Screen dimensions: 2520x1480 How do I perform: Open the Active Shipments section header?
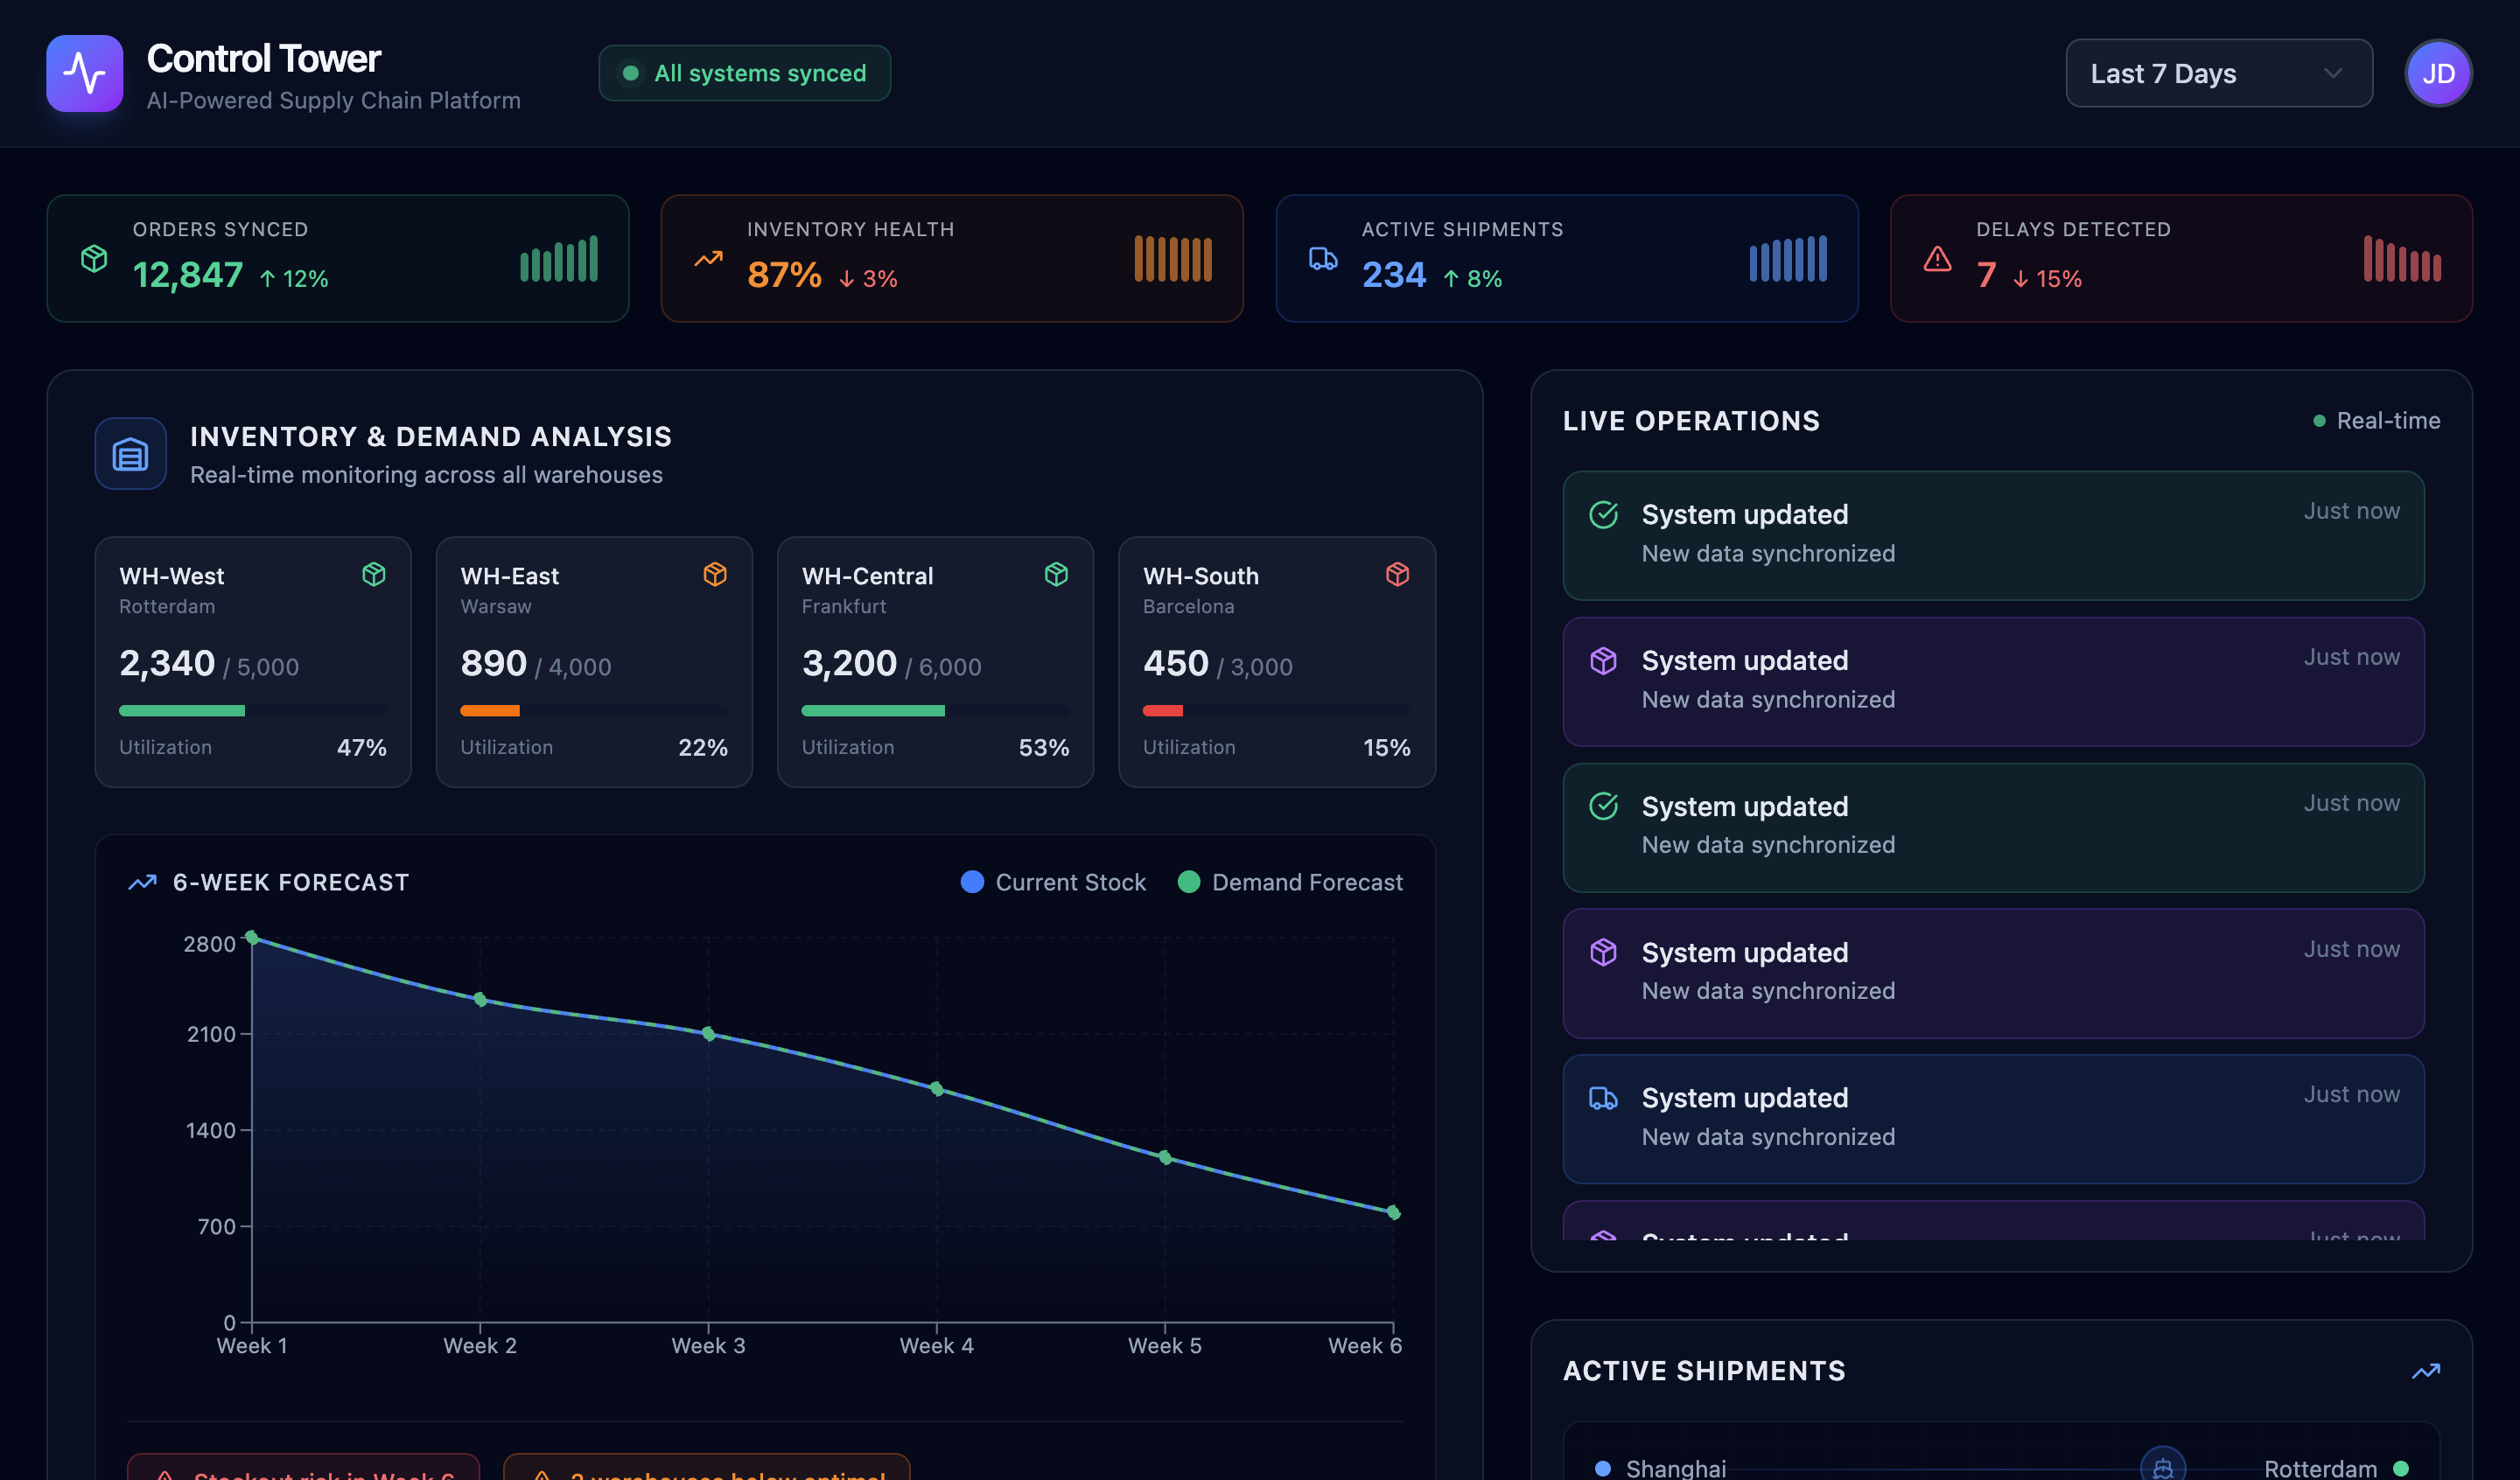(x=1704, y=1370)
